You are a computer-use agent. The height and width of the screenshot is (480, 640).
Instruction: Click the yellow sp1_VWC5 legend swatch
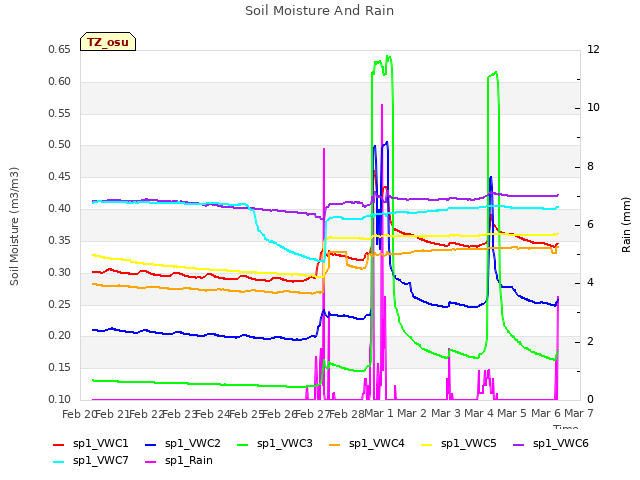click(x=427, y=445)
